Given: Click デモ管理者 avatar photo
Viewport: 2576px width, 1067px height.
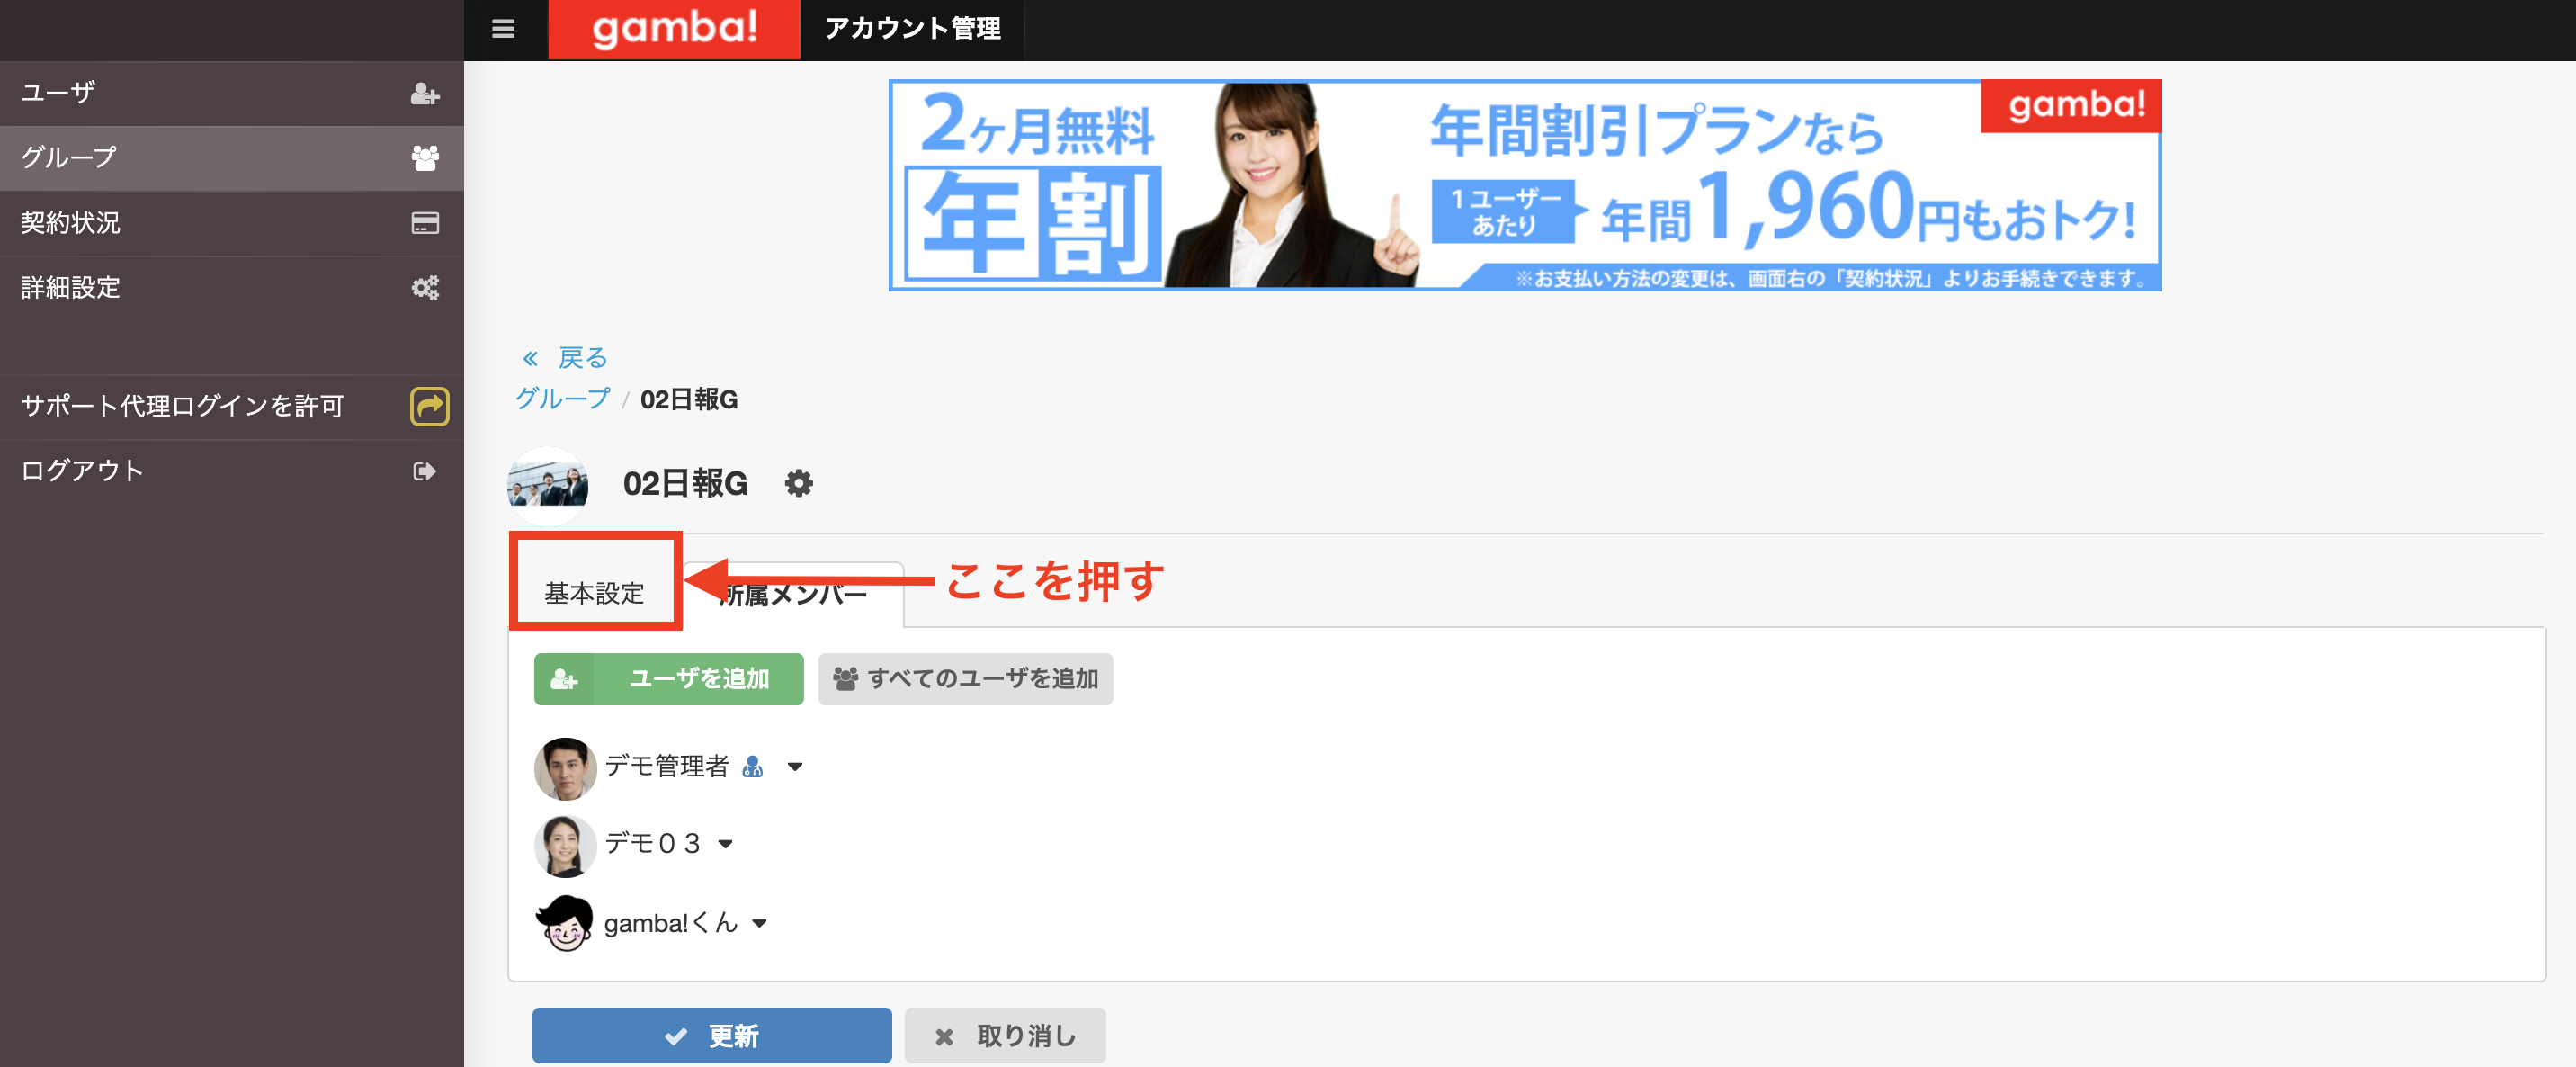Looking at the screenshot, I should point(565,768).
